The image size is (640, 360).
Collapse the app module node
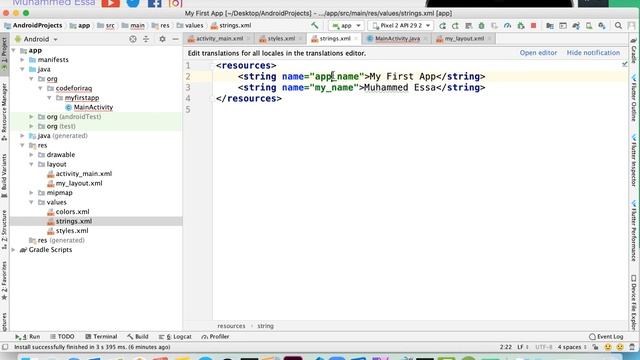click(14, 51)
